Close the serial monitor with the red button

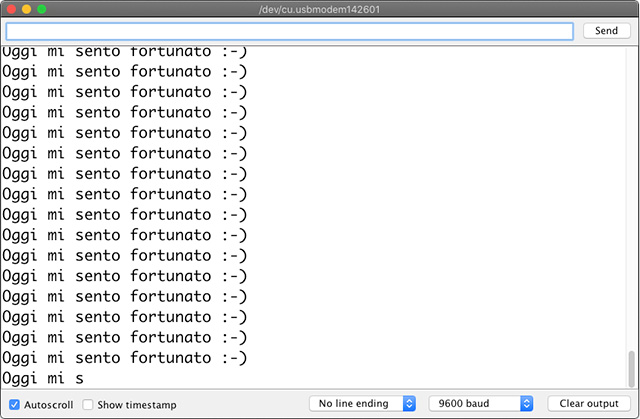11,9
